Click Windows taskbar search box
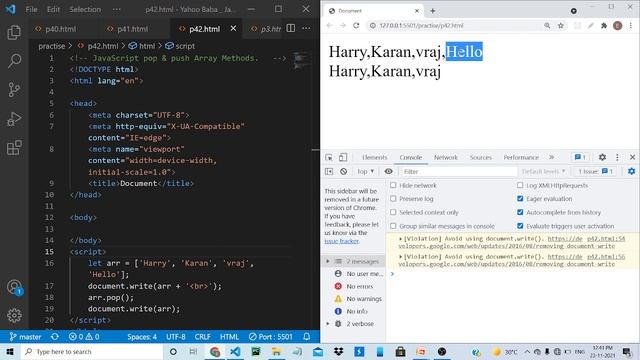640x360 pixels. coord(92,351)
